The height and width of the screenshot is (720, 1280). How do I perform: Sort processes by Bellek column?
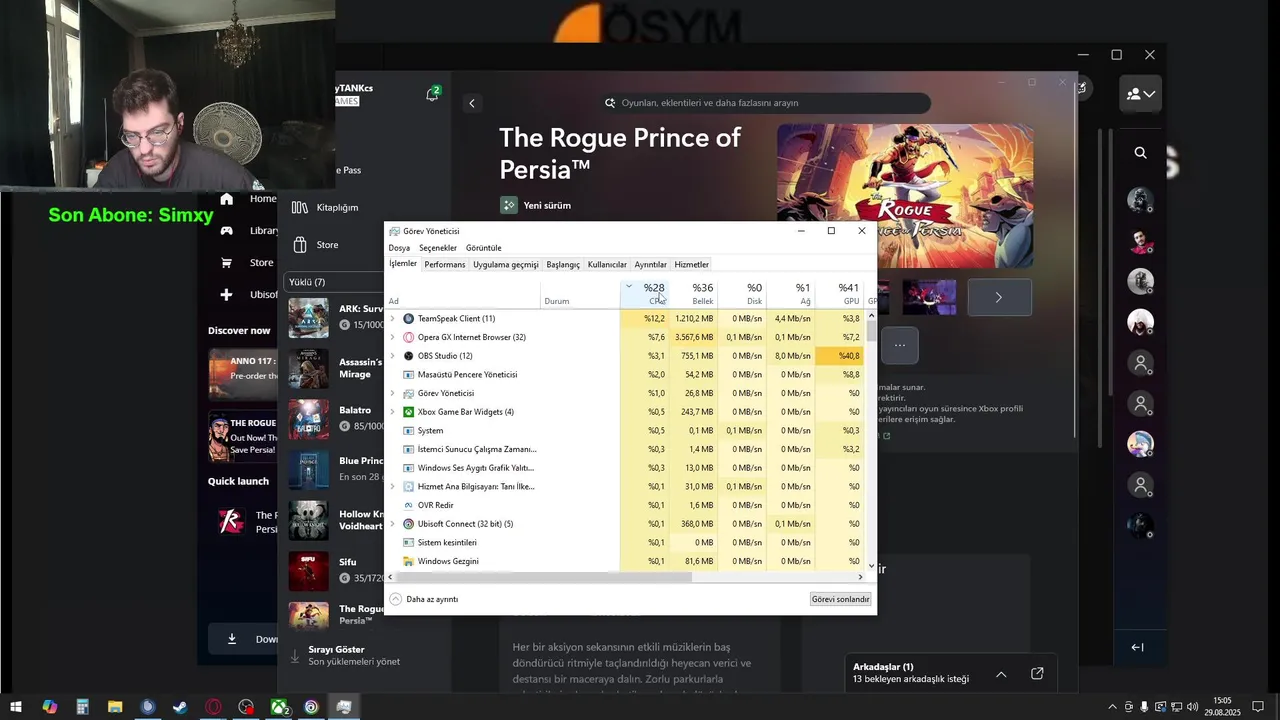(x=692, y=293)
